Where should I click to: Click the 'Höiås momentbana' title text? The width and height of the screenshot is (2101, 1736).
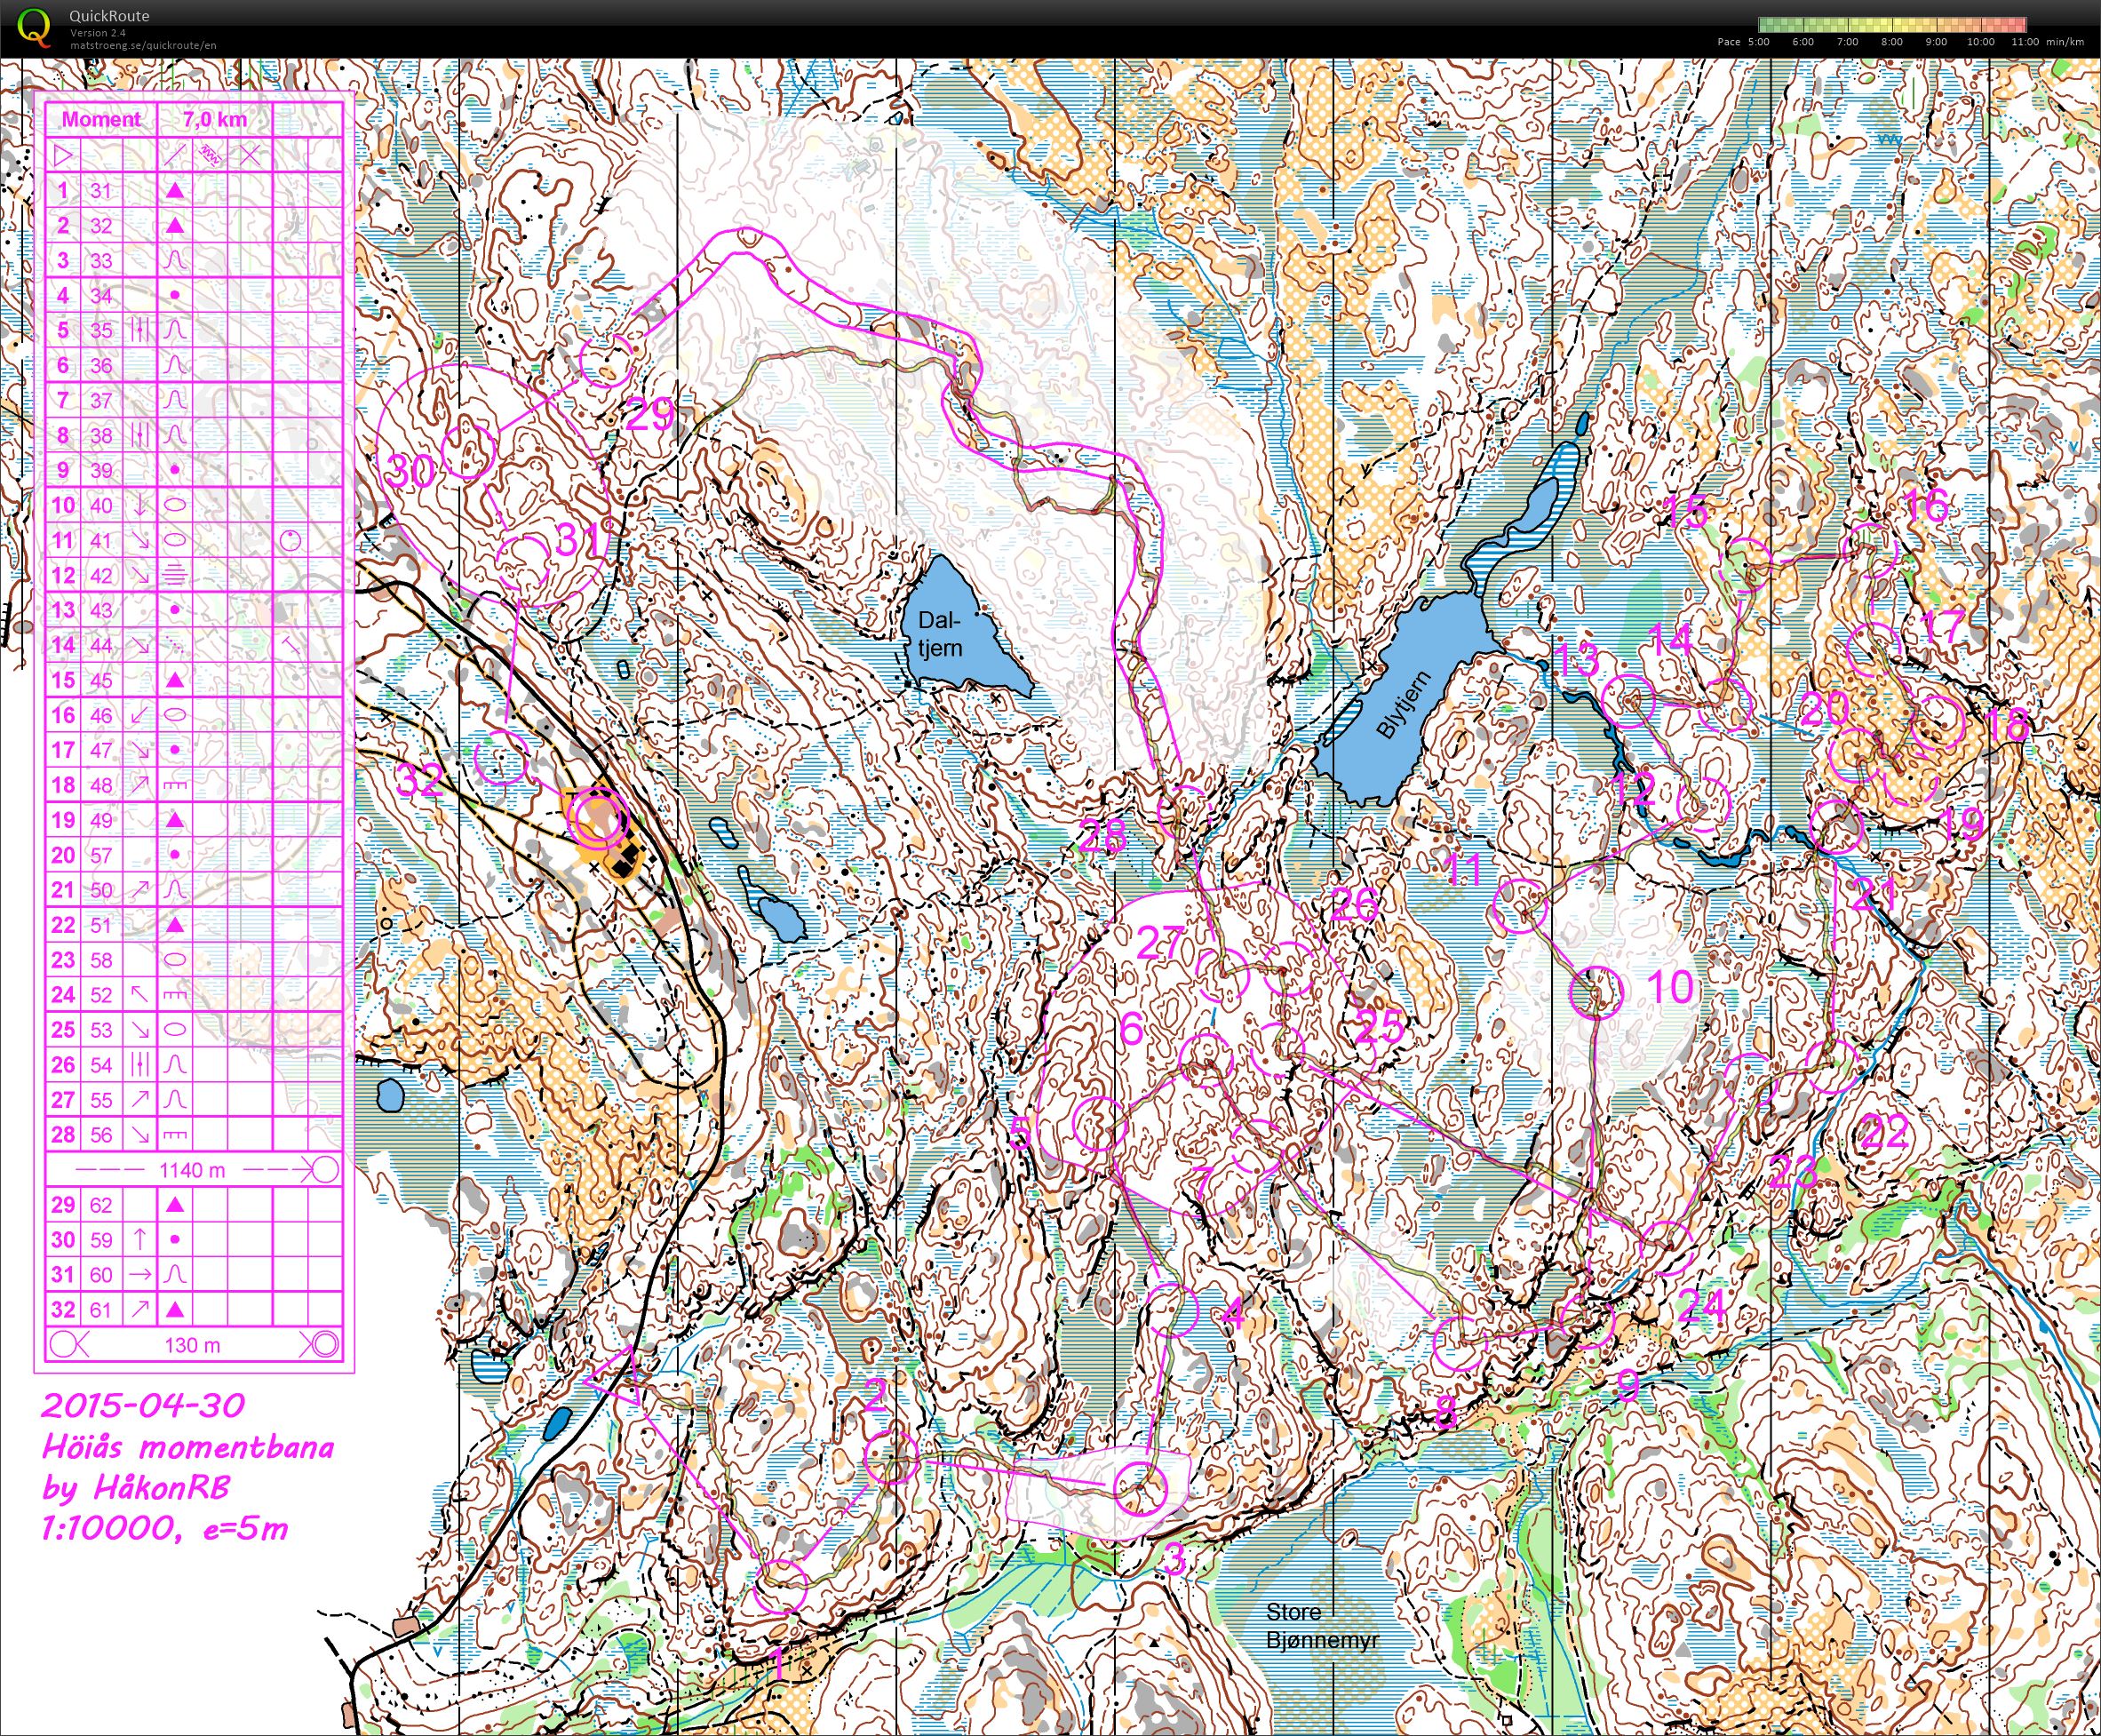tap(188, 1447)
